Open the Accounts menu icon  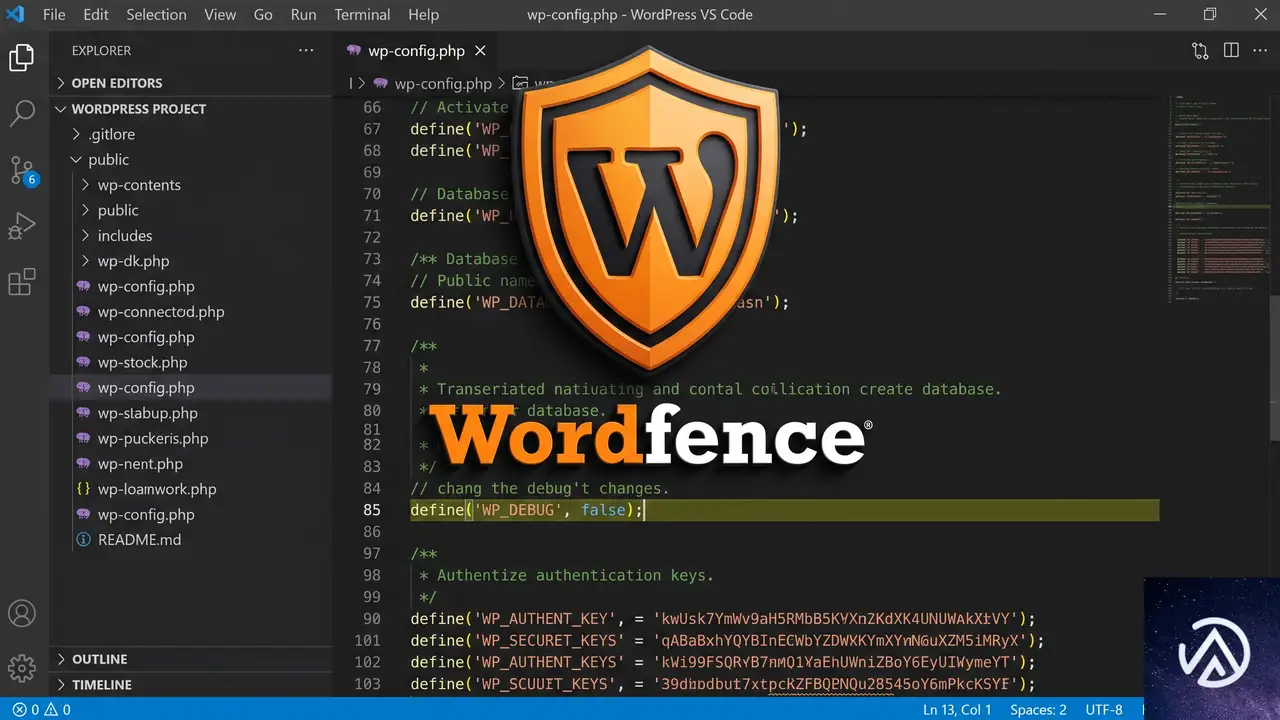pyautogui.click(x=22, y=613)
